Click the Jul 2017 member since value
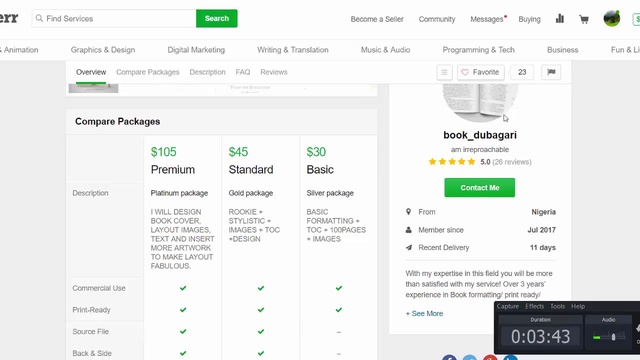The height and width of the screenshot is (360, 640). (x=541, y=230)
